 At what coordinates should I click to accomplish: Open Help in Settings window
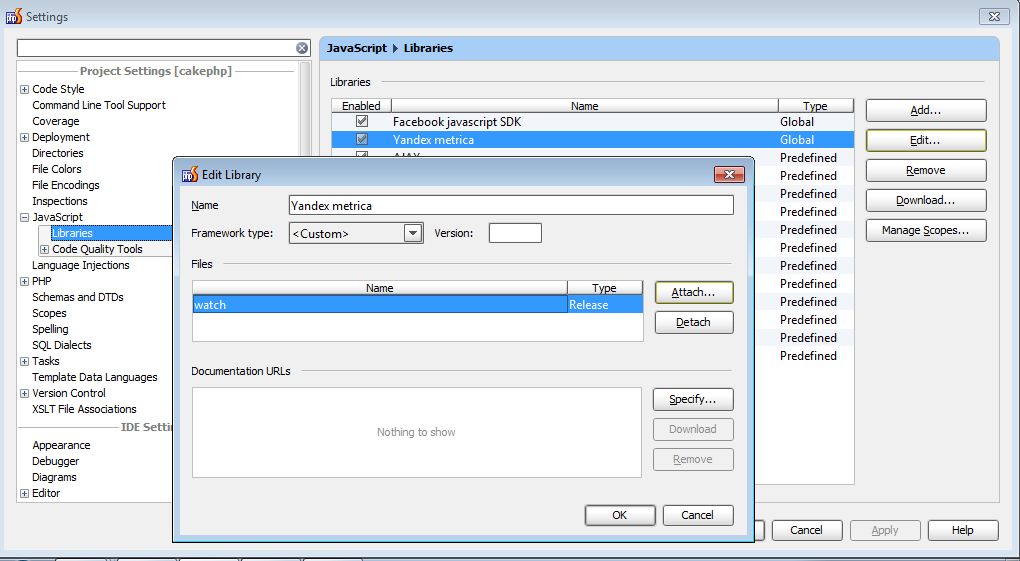(963, 530)
